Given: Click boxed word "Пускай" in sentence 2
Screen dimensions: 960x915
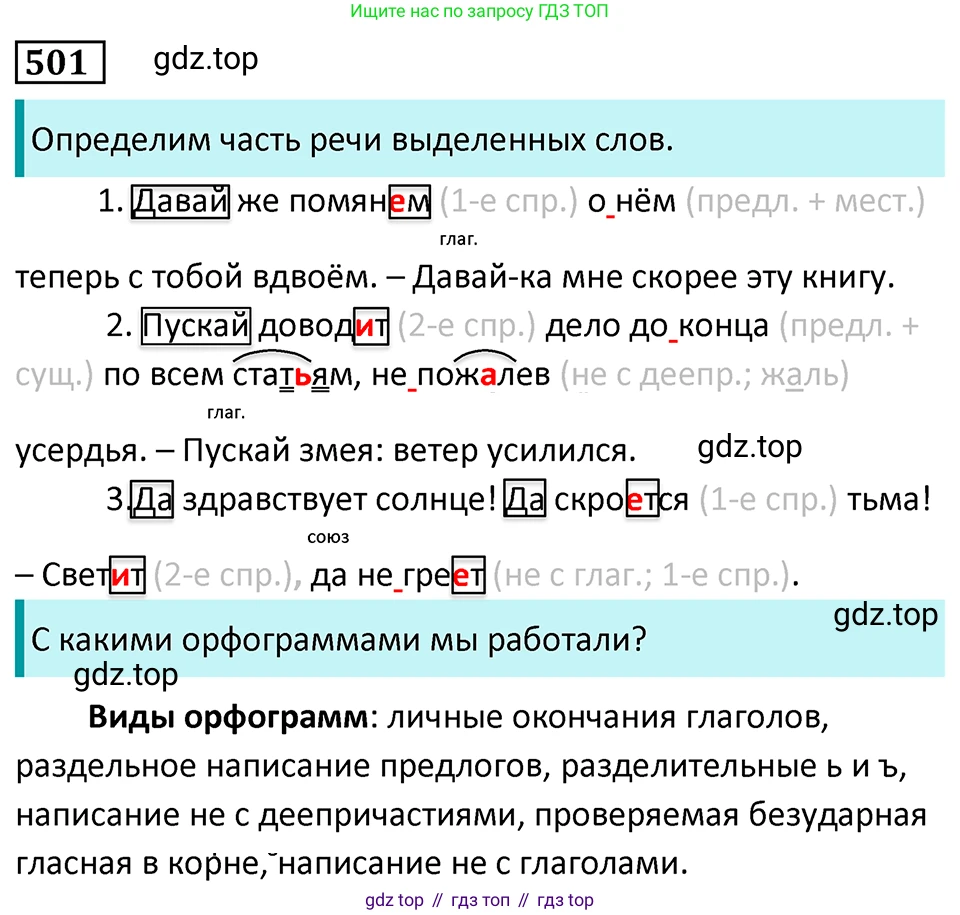Looking at the screenshot, I should point(196,326).
